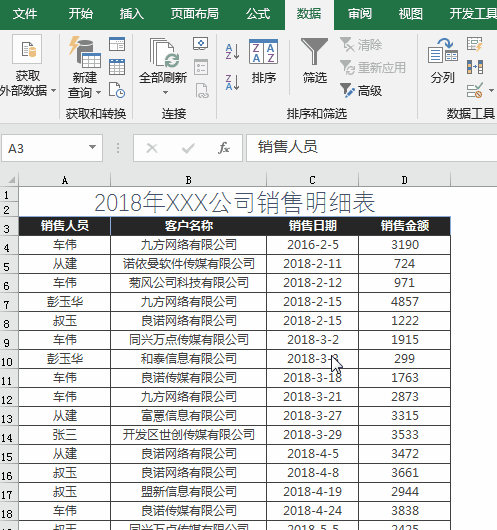Click the Get External Data icon

pyautogui.click(x=27, y=49)
